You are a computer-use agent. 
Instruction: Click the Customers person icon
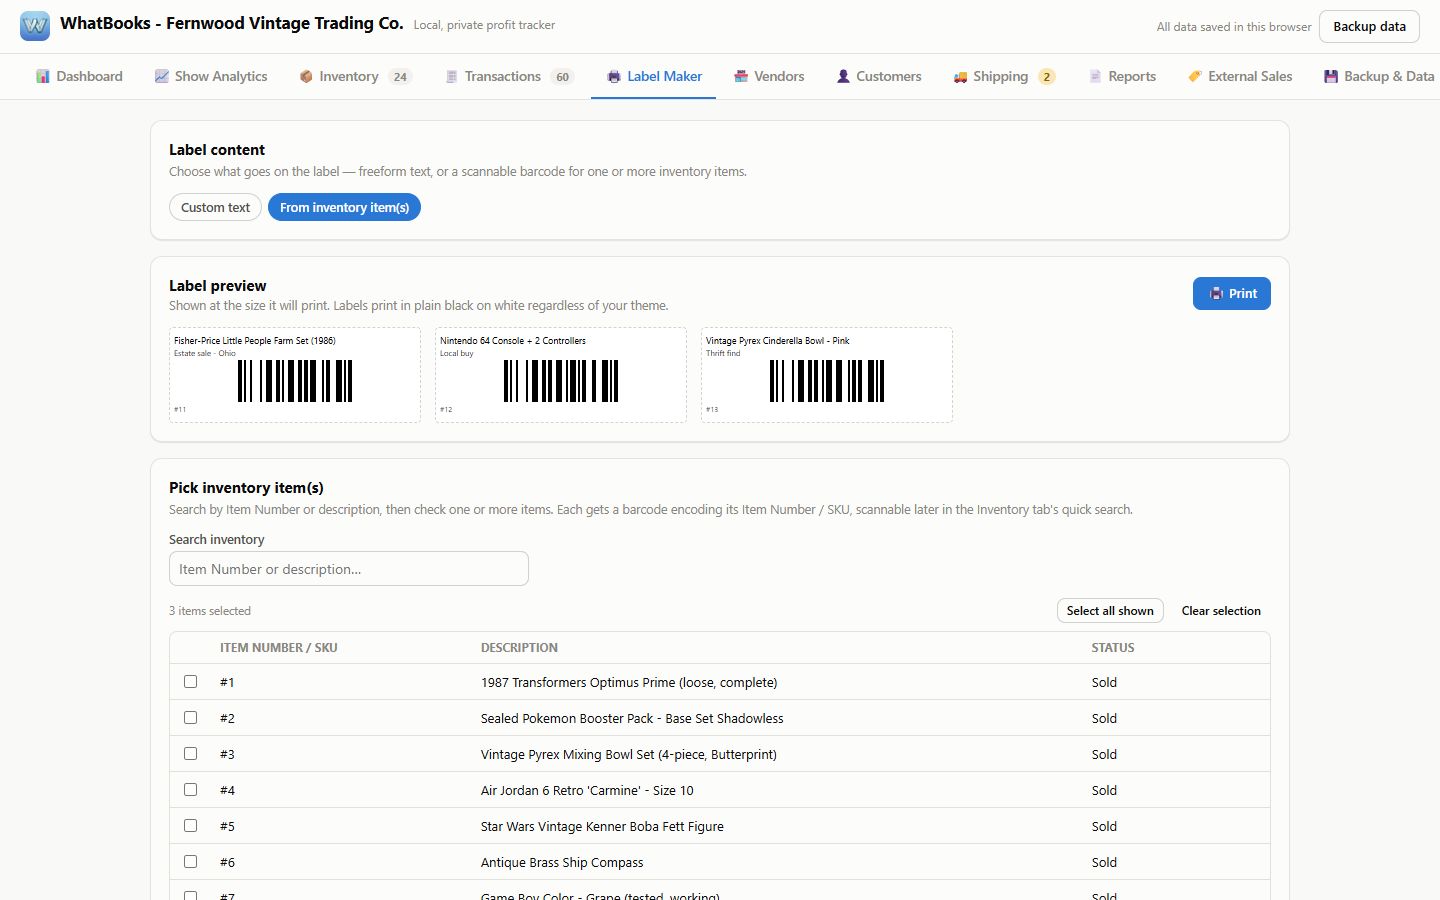click(x=843, y=76)
